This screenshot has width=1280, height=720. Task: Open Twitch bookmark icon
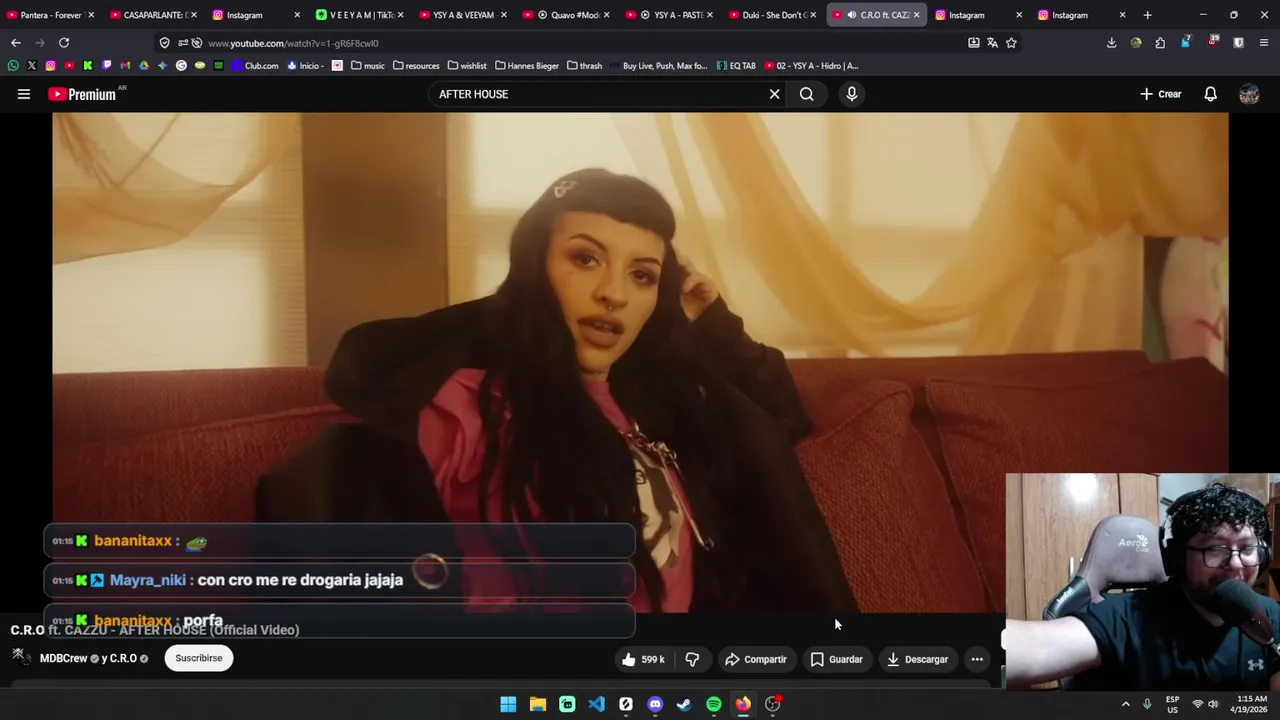(106, 66)
